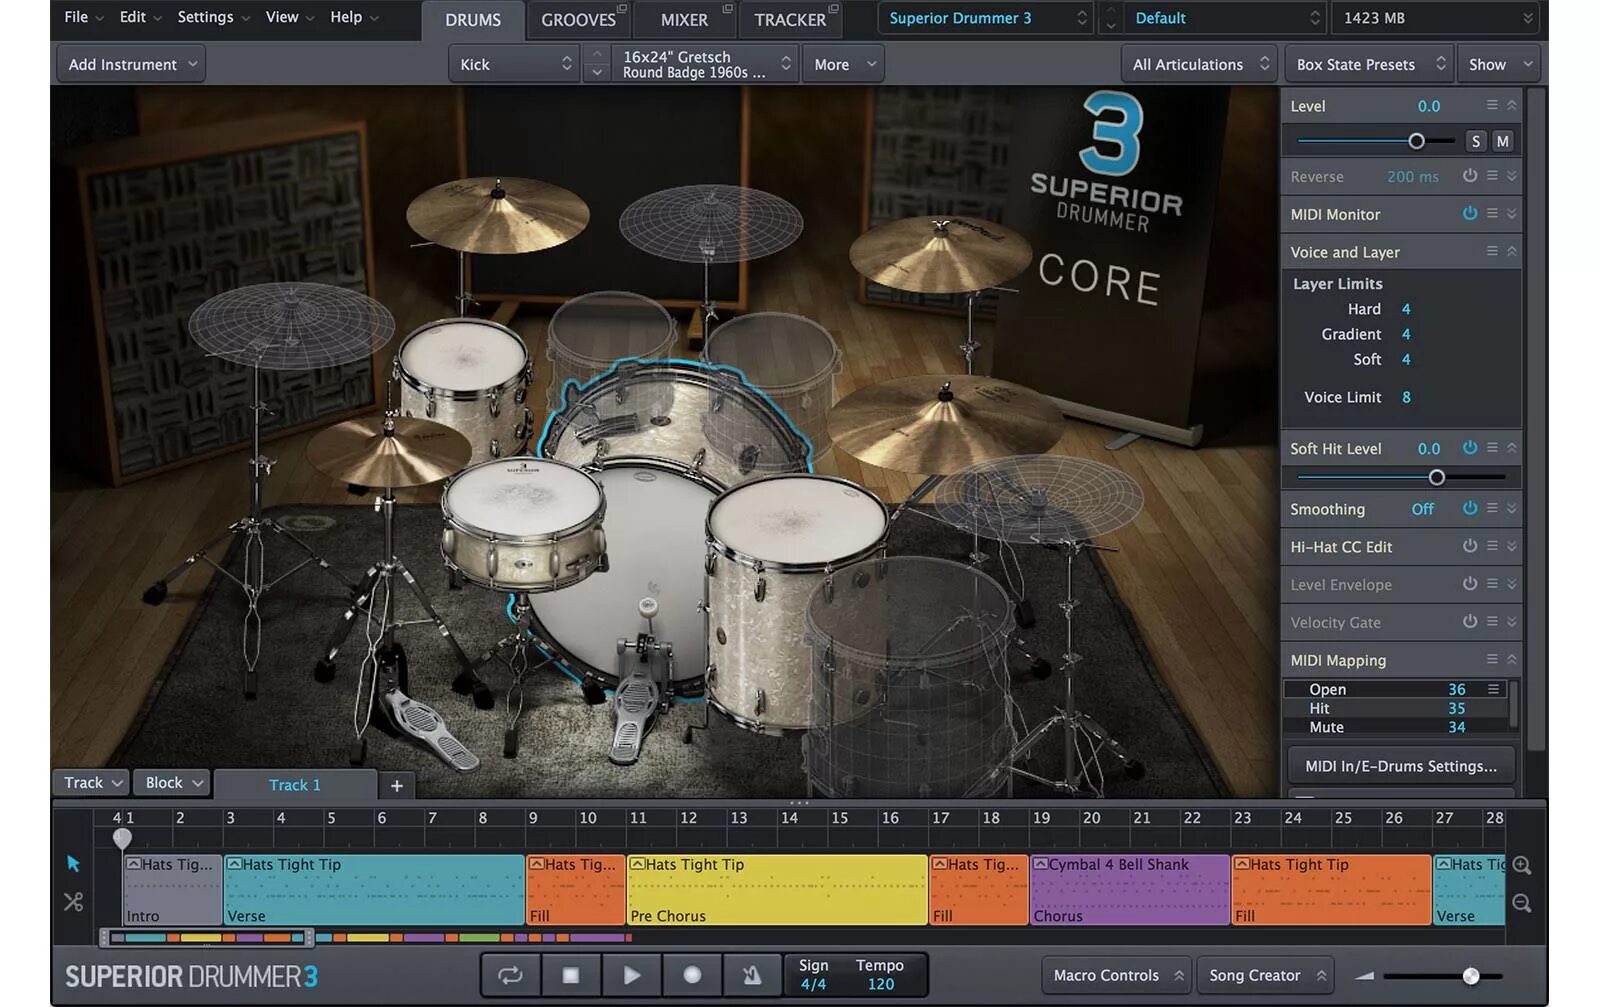Viewport: 1600px width, 1007px height.
Task: Zoom in on the song track
Action: pos(1522,865)
